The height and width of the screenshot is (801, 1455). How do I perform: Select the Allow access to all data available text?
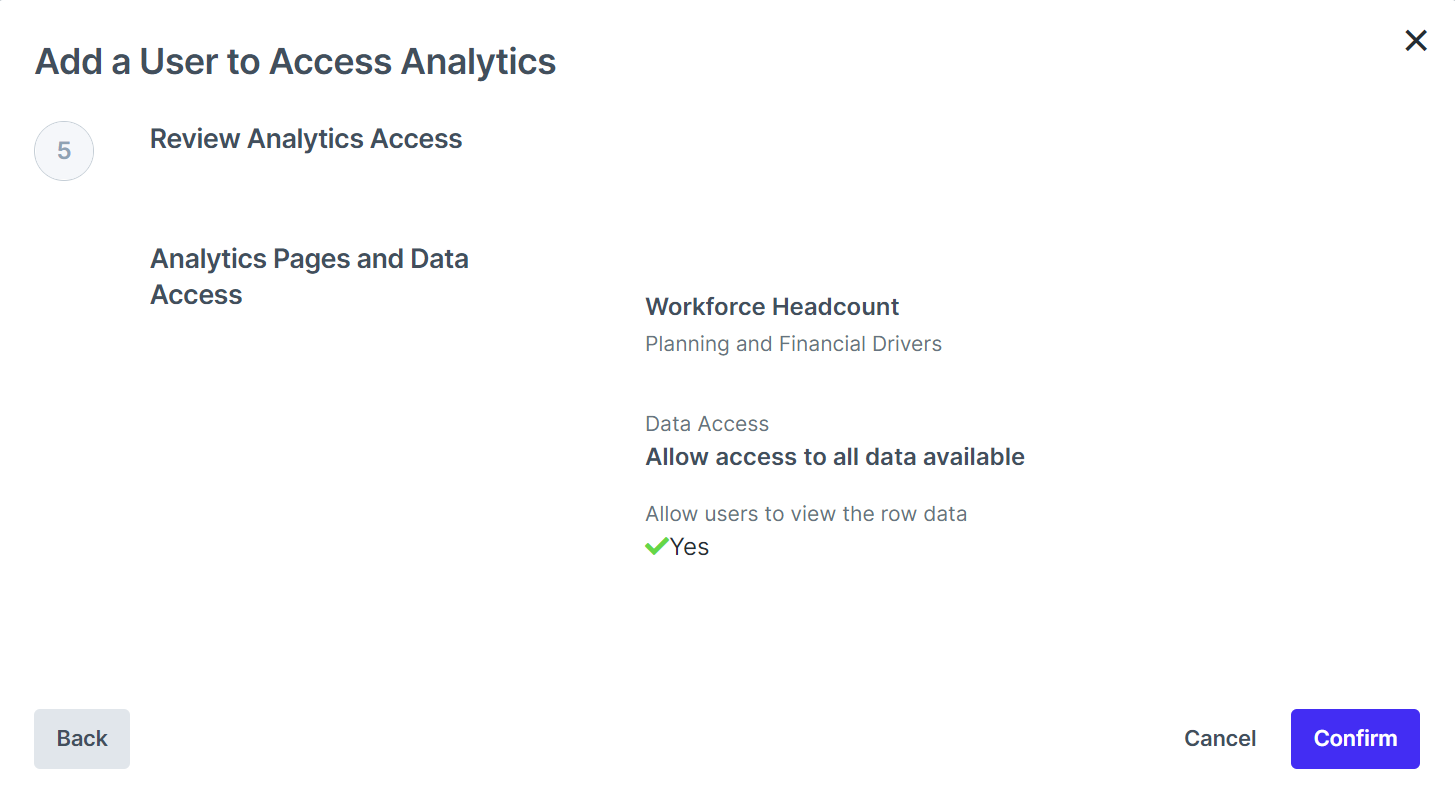[835, 457]
